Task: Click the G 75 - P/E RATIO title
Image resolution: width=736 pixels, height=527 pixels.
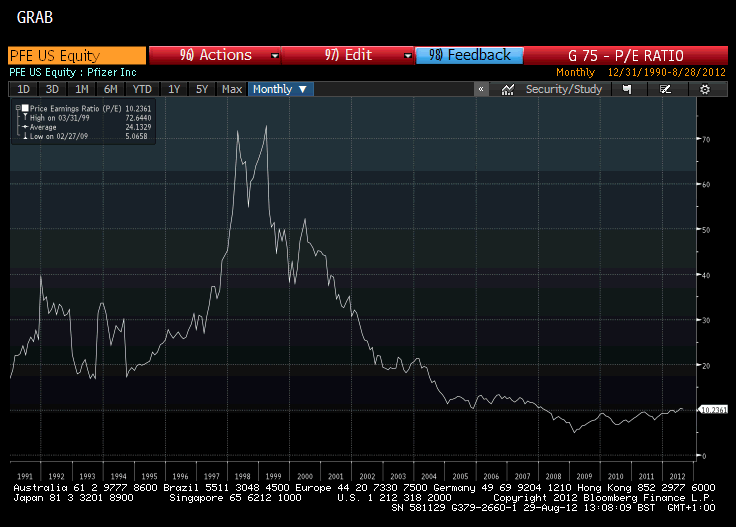Action: coord(626,56)
